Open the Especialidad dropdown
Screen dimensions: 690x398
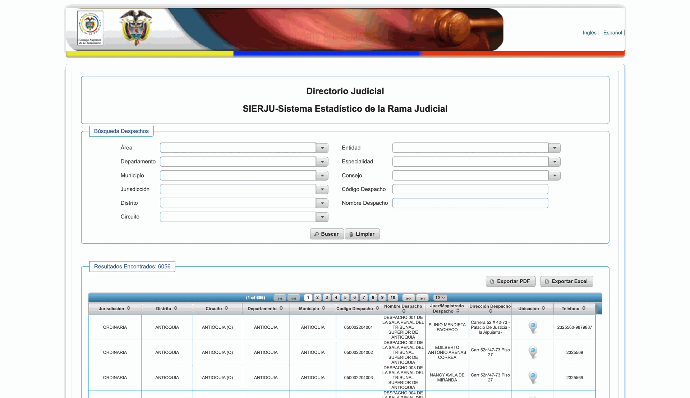pyautogui.click(x=554, y=162)
